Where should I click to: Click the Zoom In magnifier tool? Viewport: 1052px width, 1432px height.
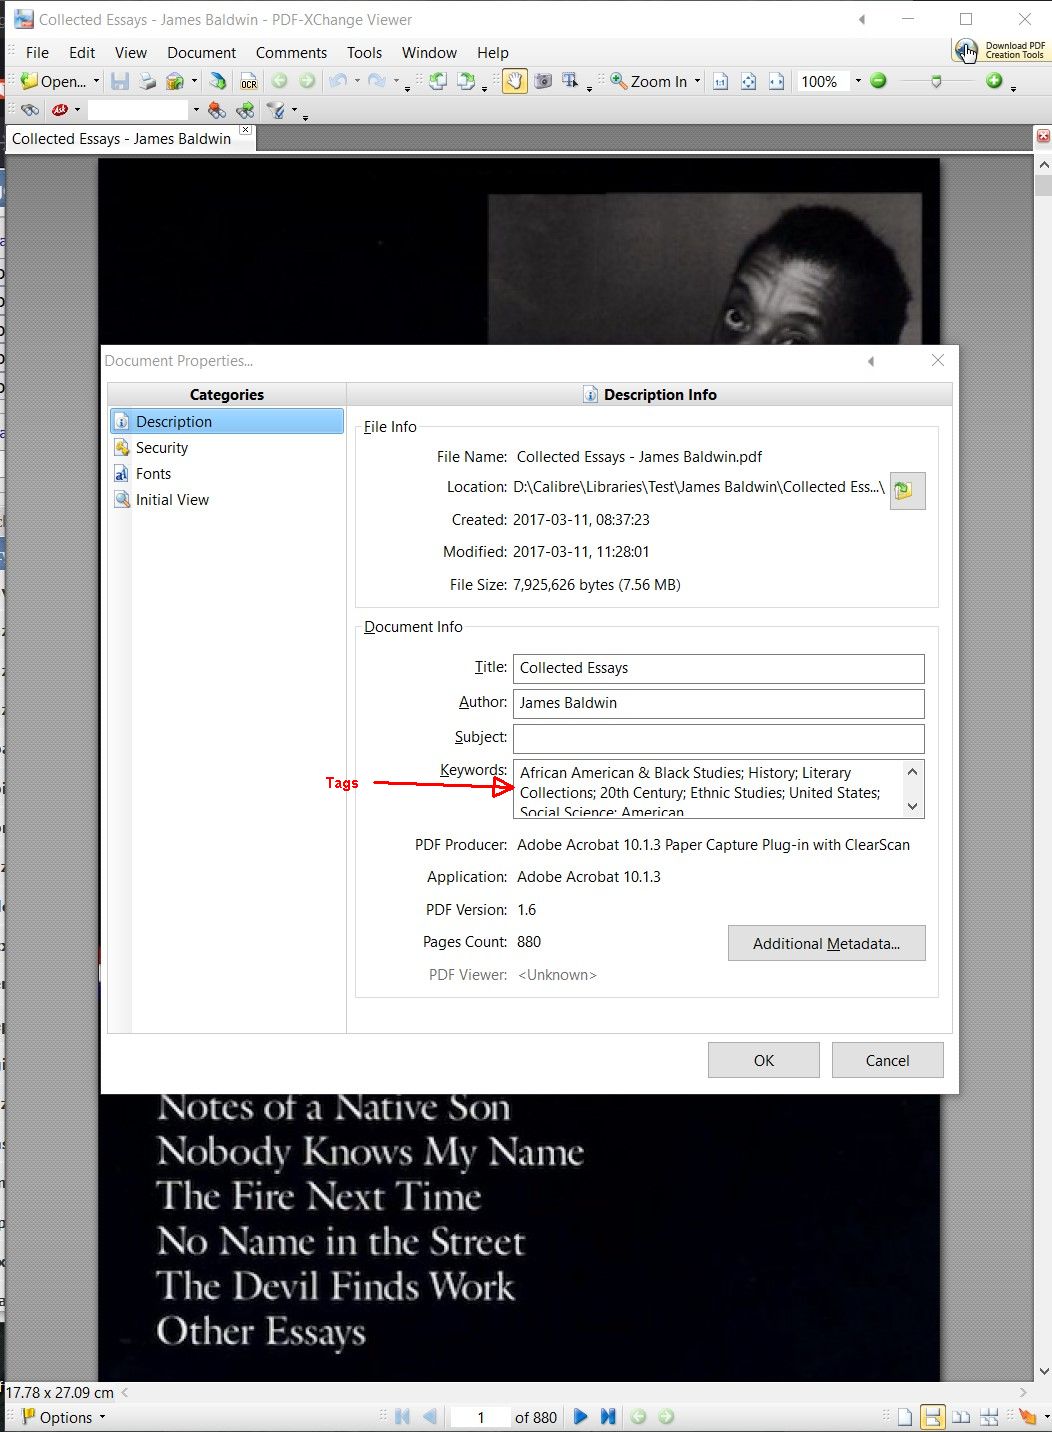point(648,81)
